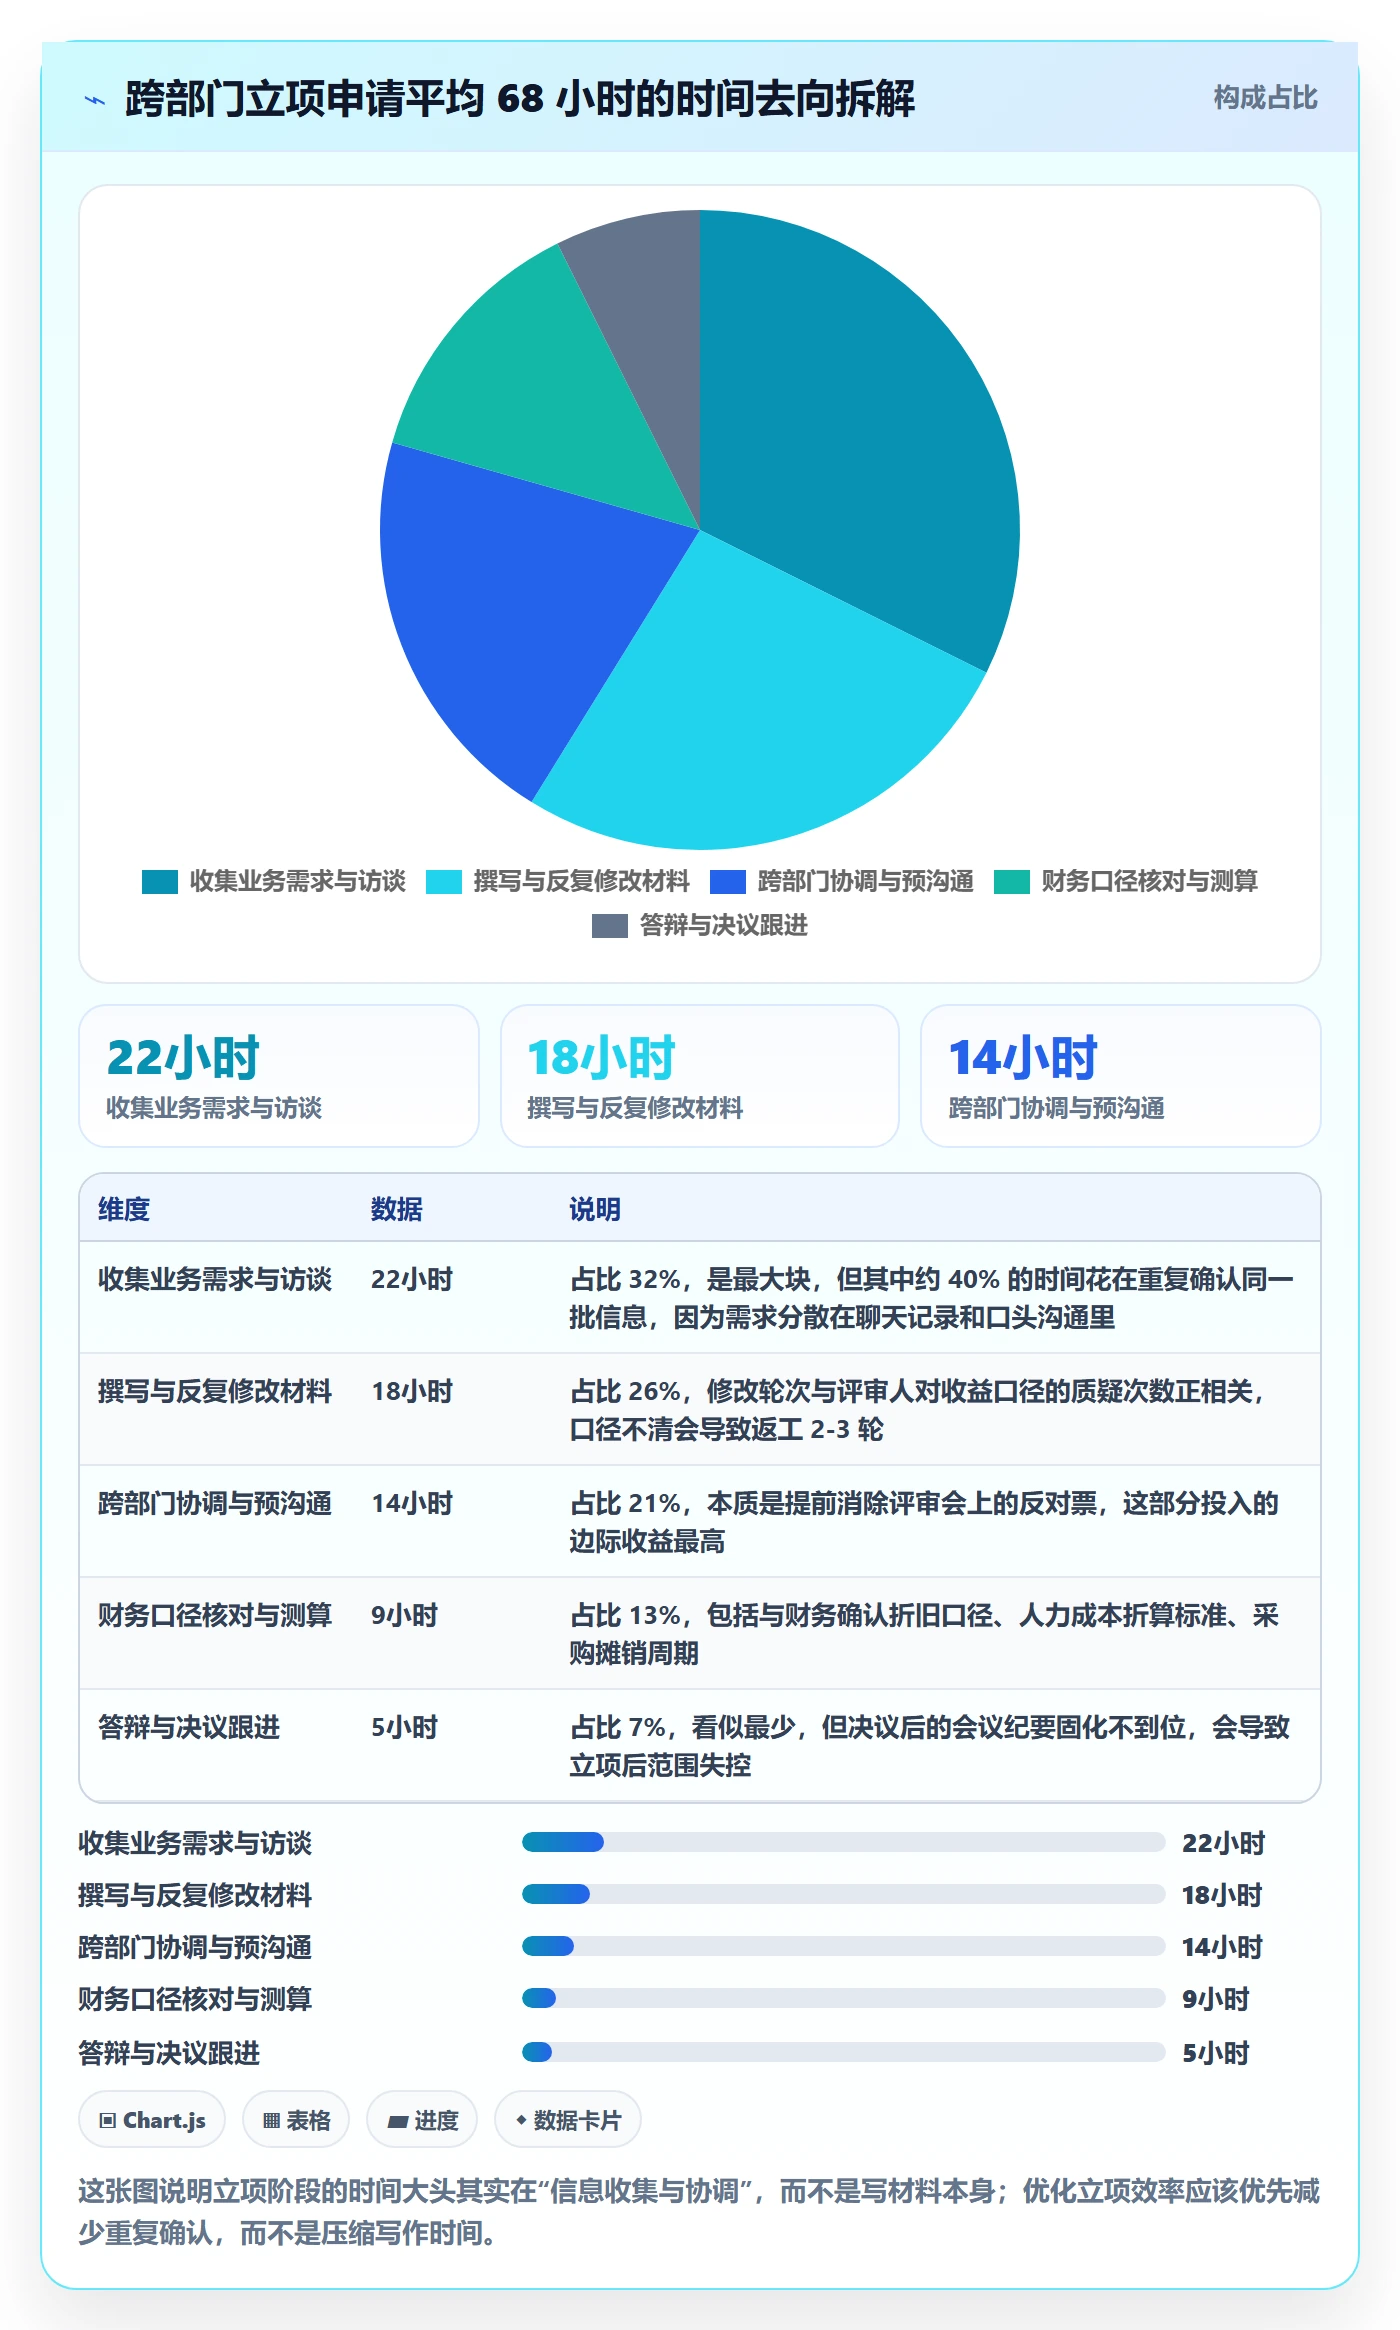Screen dimensions: 1400x2330
Task: Toggle the 答辩与决议跟进 legend swatch
Action: click(x=610, y=926)
